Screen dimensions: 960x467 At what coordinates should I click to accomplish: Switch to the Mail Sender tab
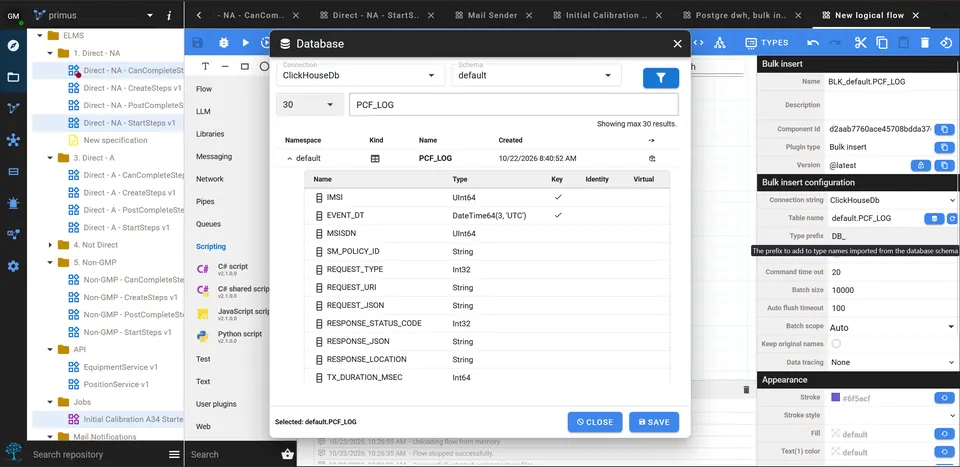coord(492,15)
